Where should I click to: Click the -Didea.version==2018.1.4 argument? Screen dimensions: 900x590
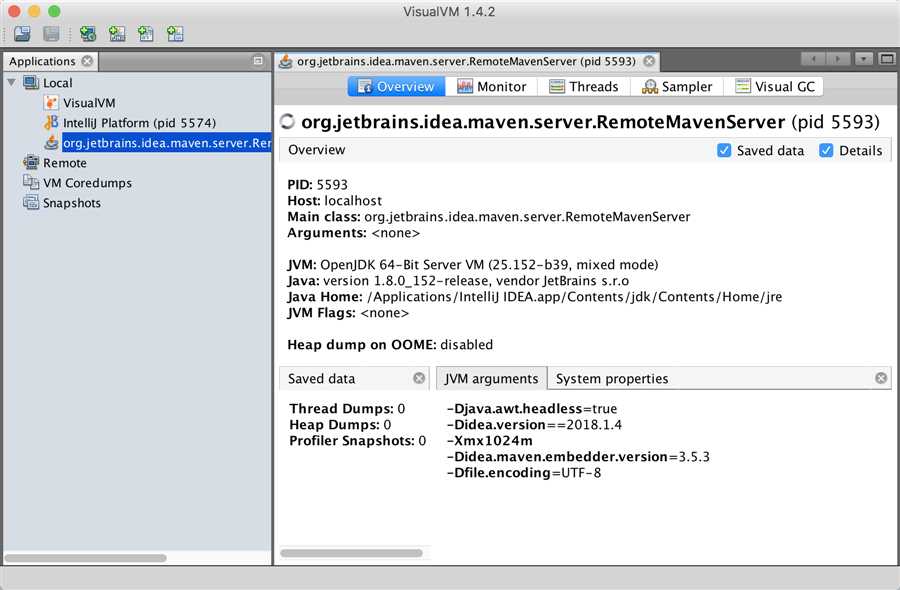point(534,425)
